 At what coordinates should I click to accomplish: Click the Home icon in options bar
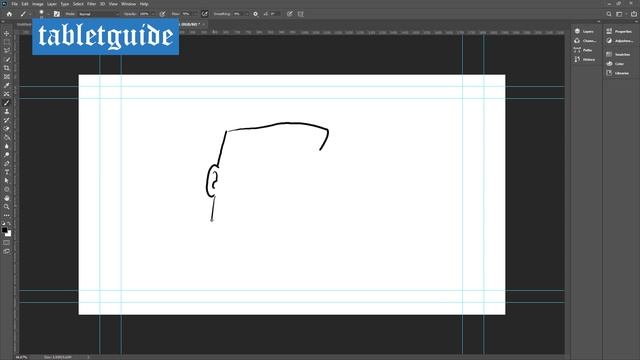tap(9, 14)
